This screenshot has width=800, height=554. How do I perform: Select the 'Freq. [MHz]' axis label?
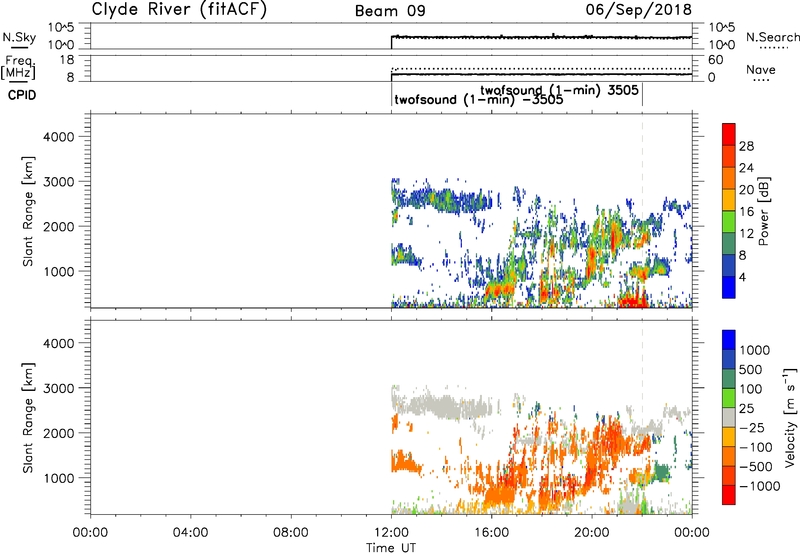(18, 68)
